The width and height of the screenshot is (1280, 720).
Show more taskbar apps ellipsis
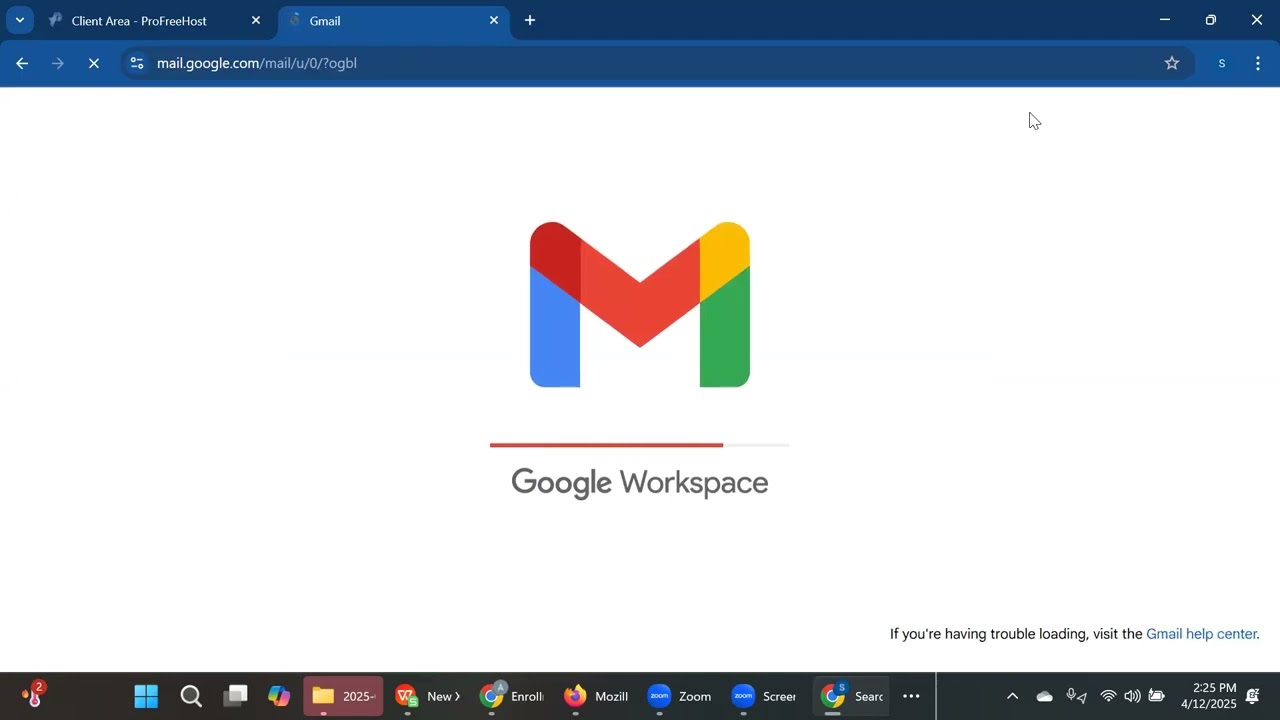click(911, 696)
